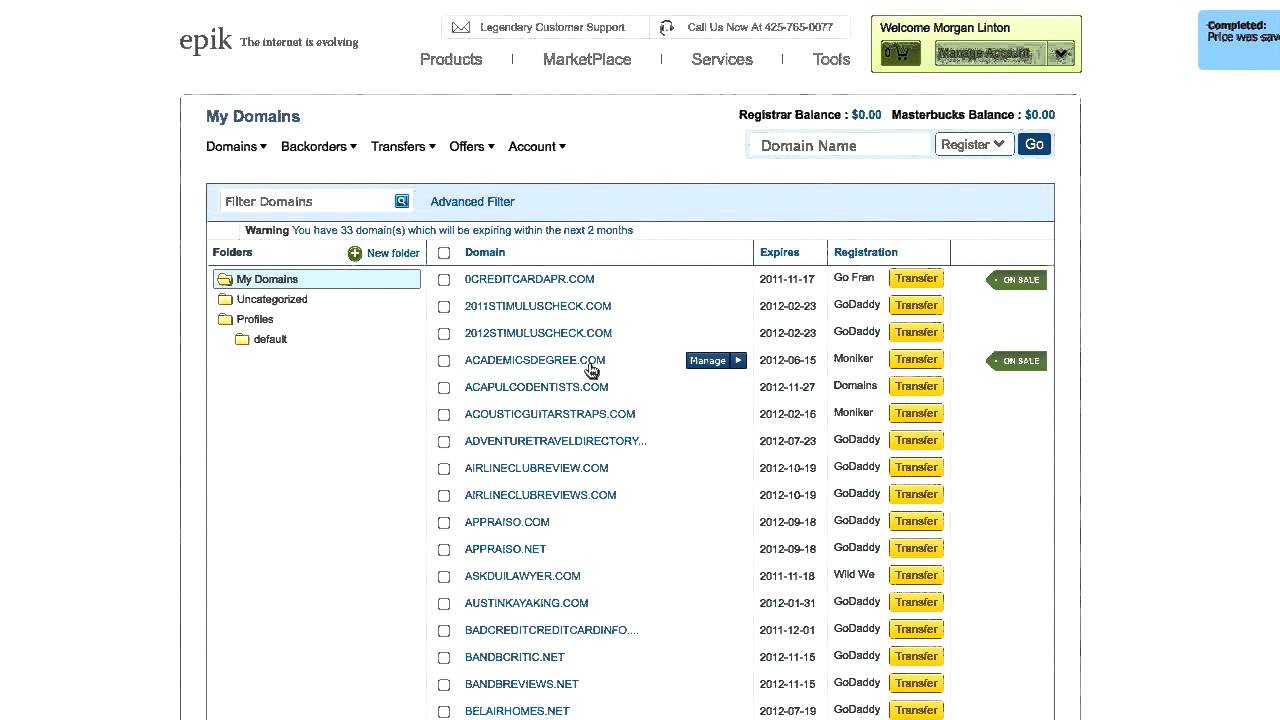Open the BANDBREVIEWS.NET domain link

click(x=521, y=684)
